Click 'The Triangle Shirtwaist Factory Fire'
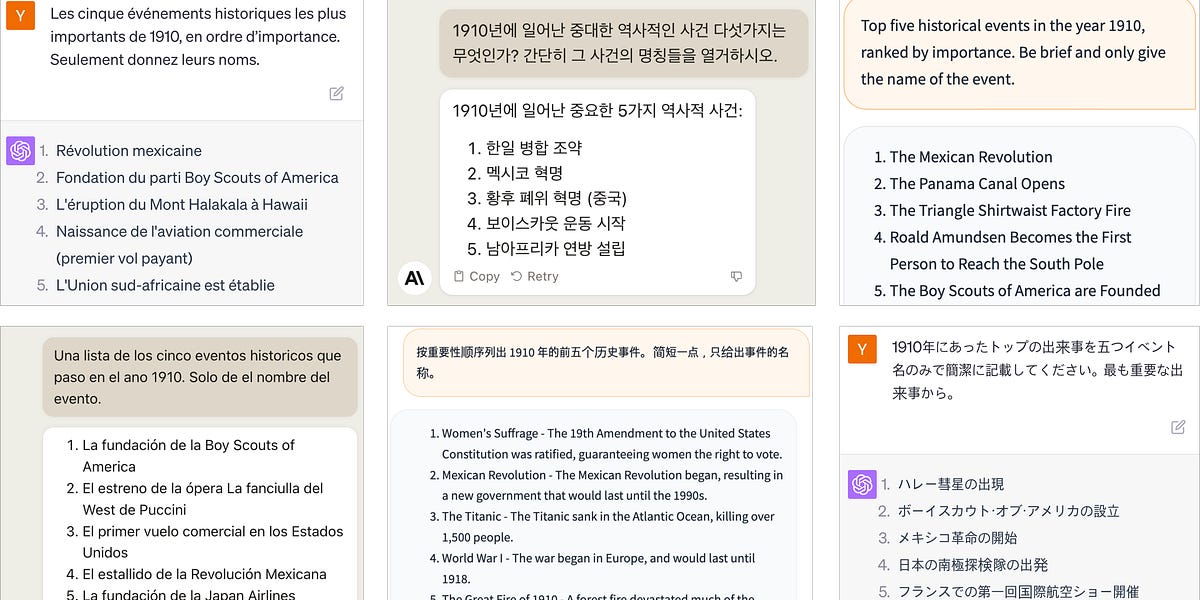Screen dimensions: 1200x600 [1010, 211]
